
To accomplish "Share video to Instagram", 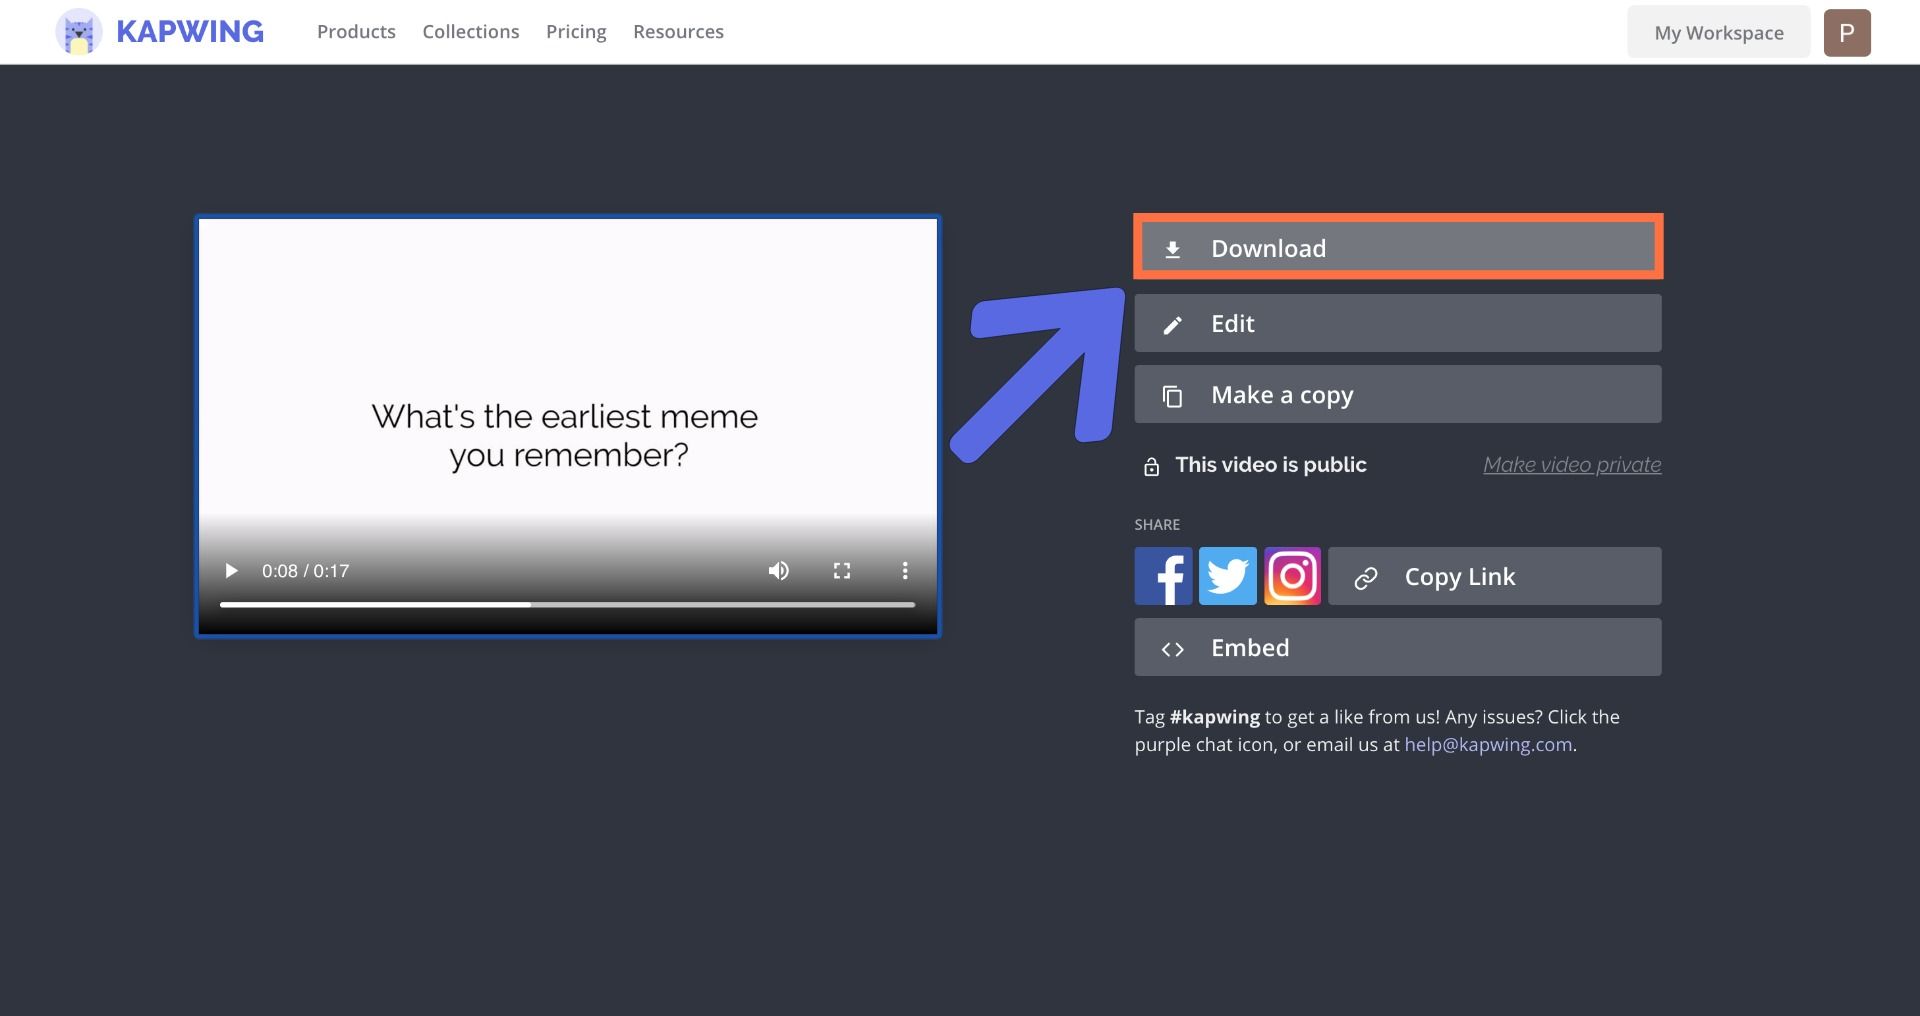I will point(1292,576).
